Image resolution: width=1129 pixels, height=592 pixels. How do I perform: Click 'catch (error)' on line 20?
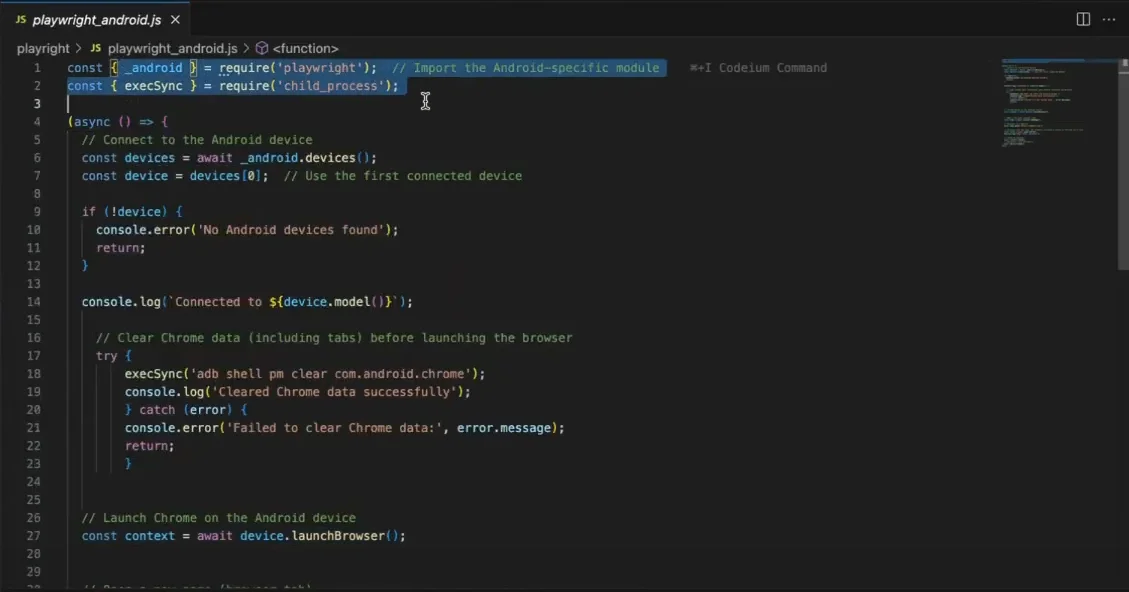[x=186, y=410]
